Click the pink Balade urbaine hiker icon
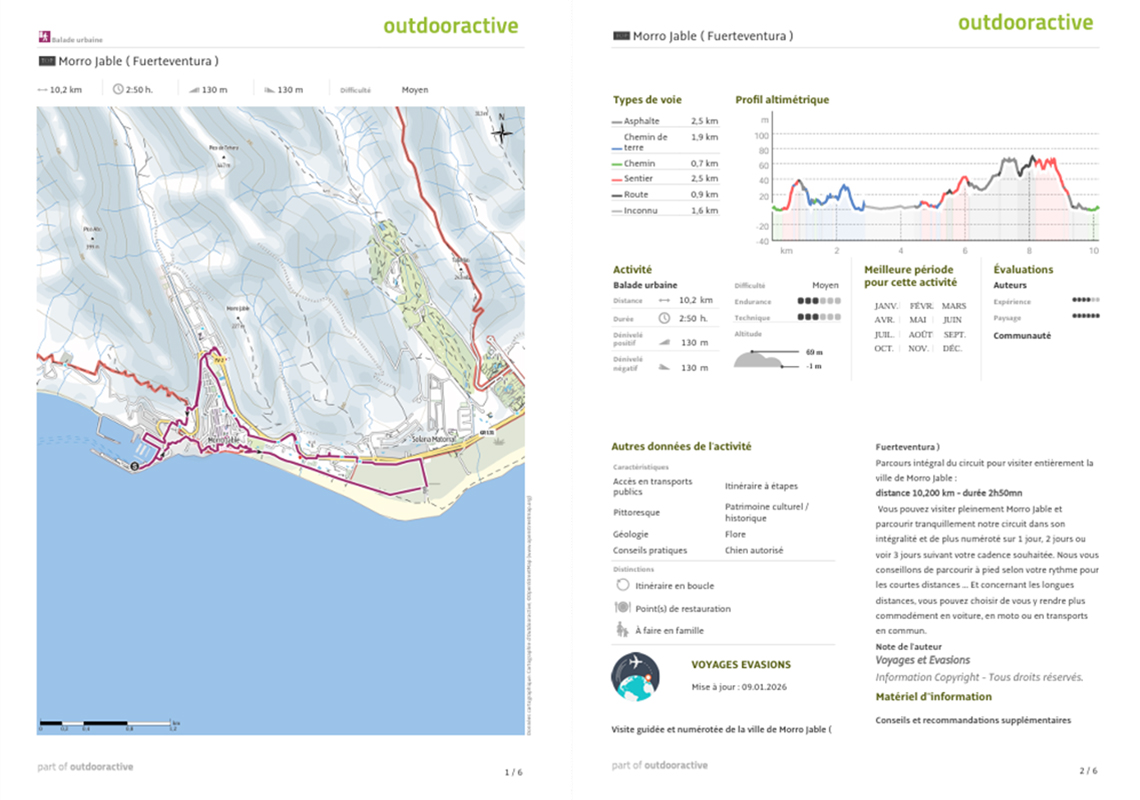The image size is (1140, 800). tap(43, 38)
